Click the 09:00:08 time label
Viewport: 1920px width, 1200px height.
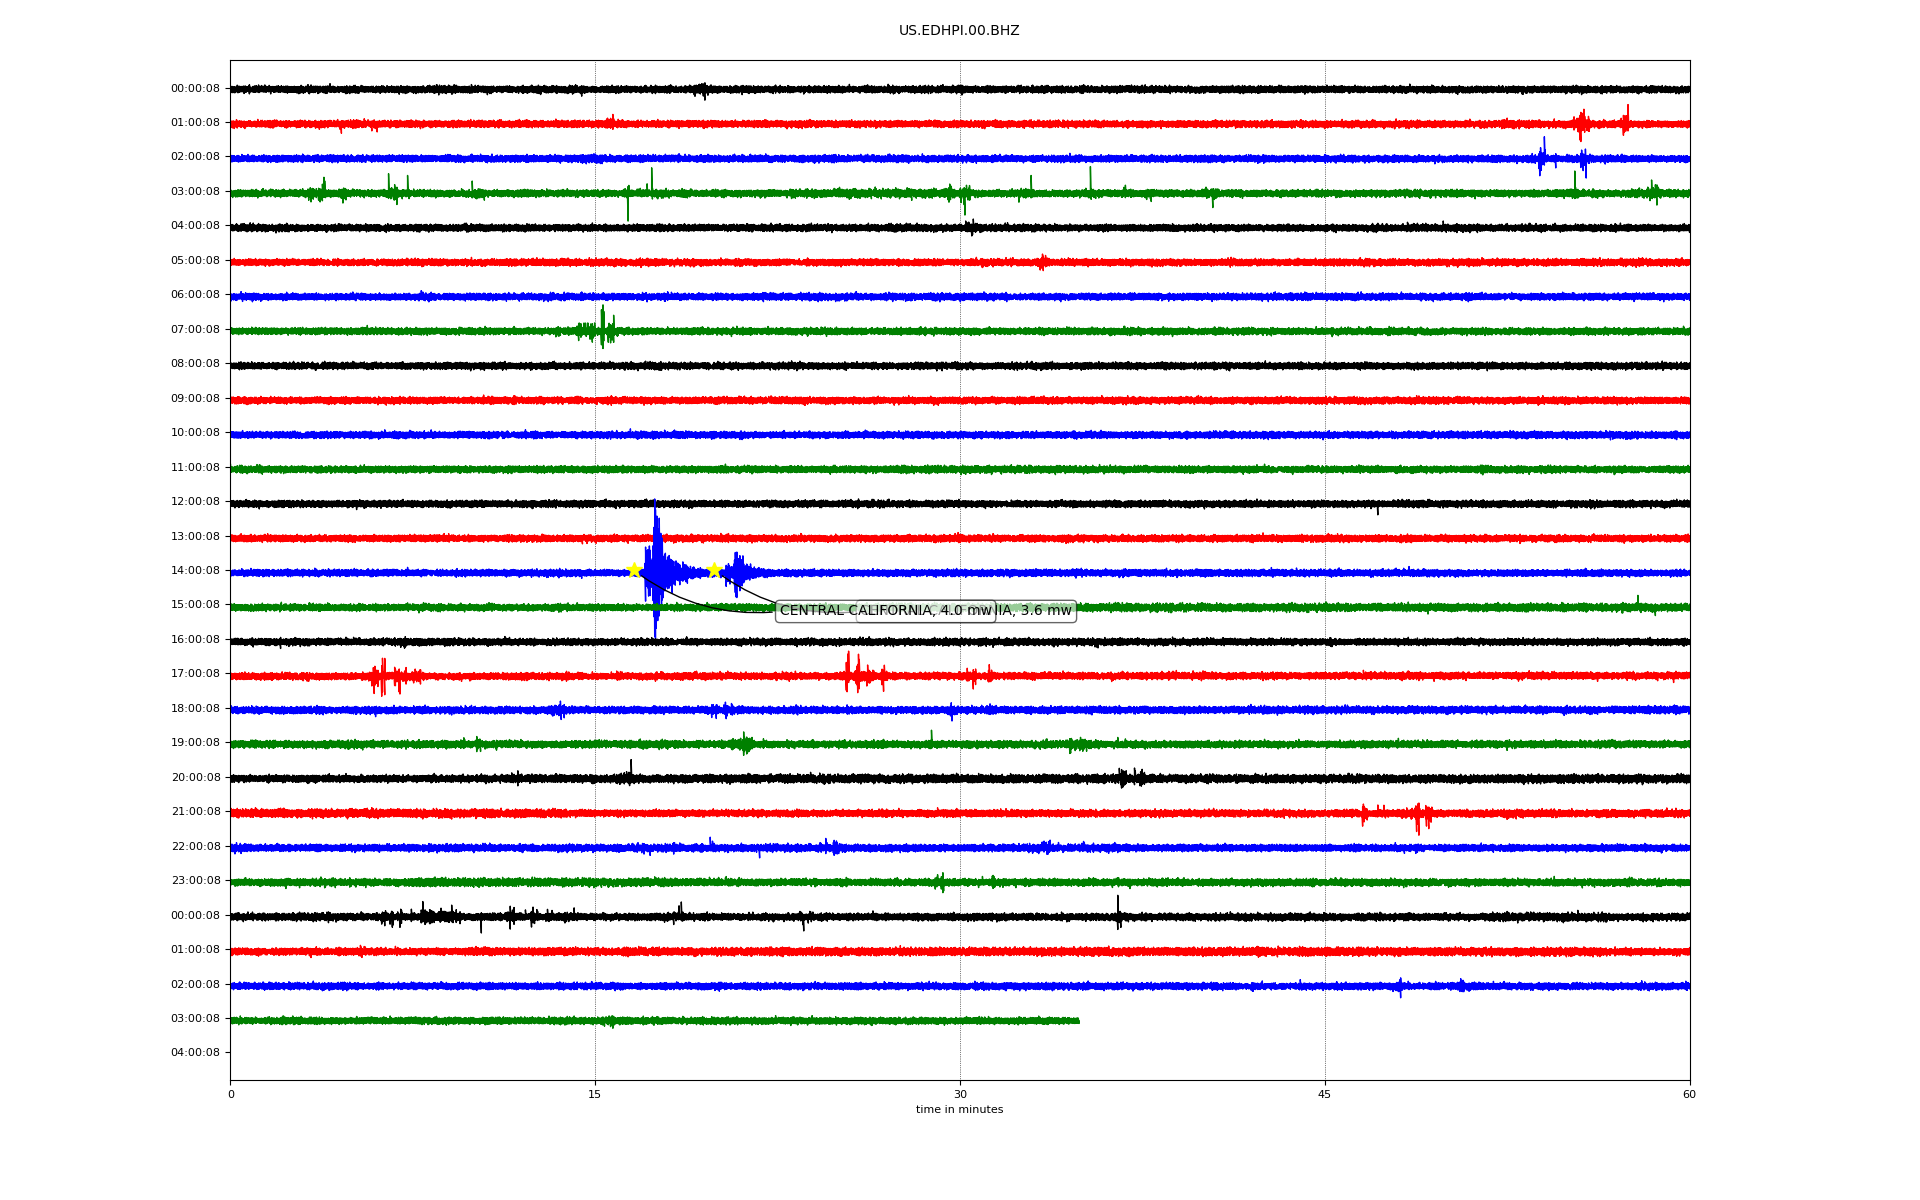tap(195, 399)
